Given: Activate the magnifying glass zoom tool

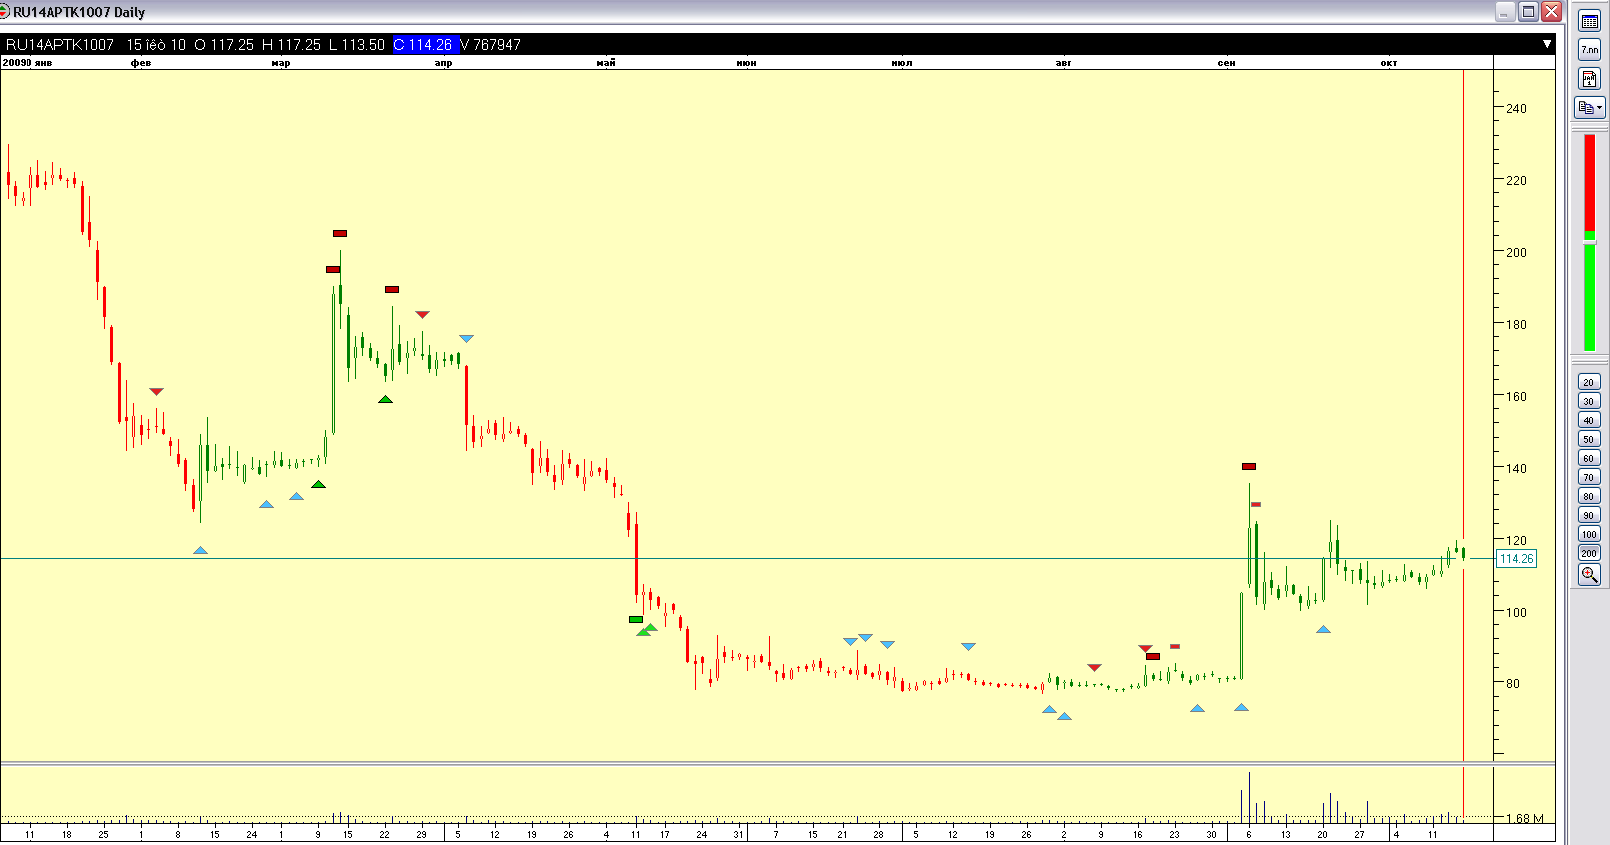Looking at the screenshot, I should point(1589,574).
